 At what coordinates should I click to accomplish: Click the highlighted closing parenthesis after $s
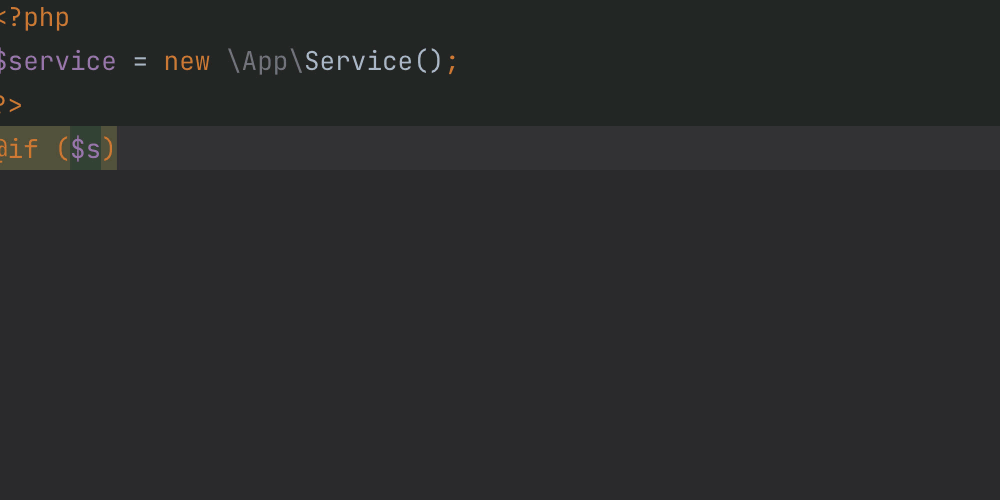coord(109,149)
